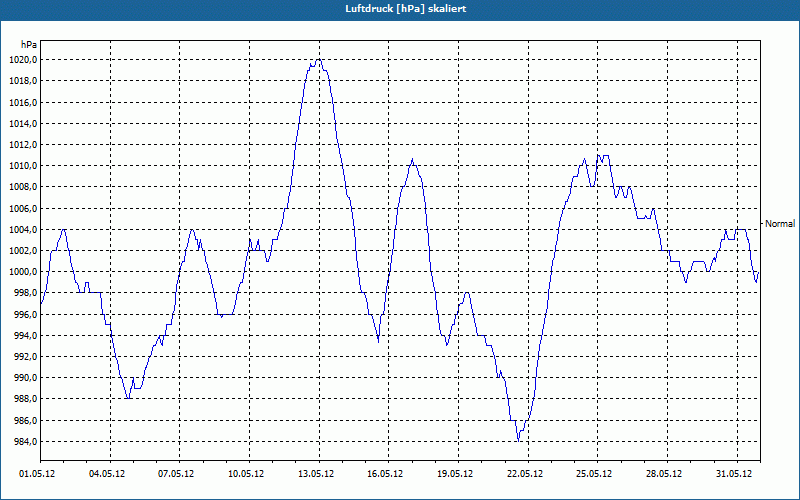Click the 31.05.12 date label
The width and height of the screenshot is (800, 500).
coord(734,474)
